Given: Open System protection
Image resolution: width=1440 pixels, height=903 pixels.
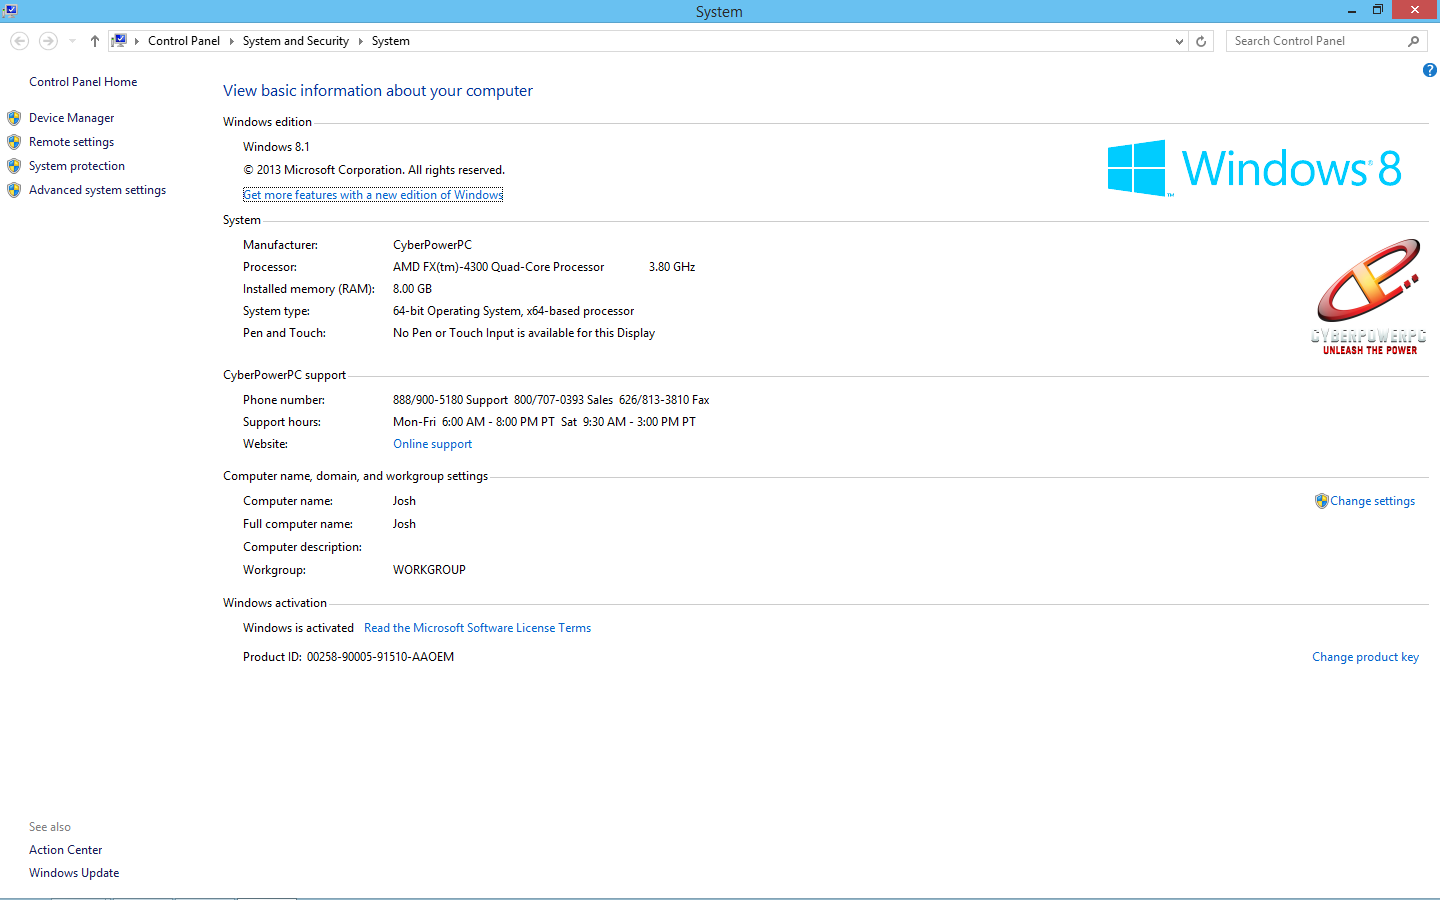Looking at the screenshot, I should pyautogui.click(x=77, y=166).
